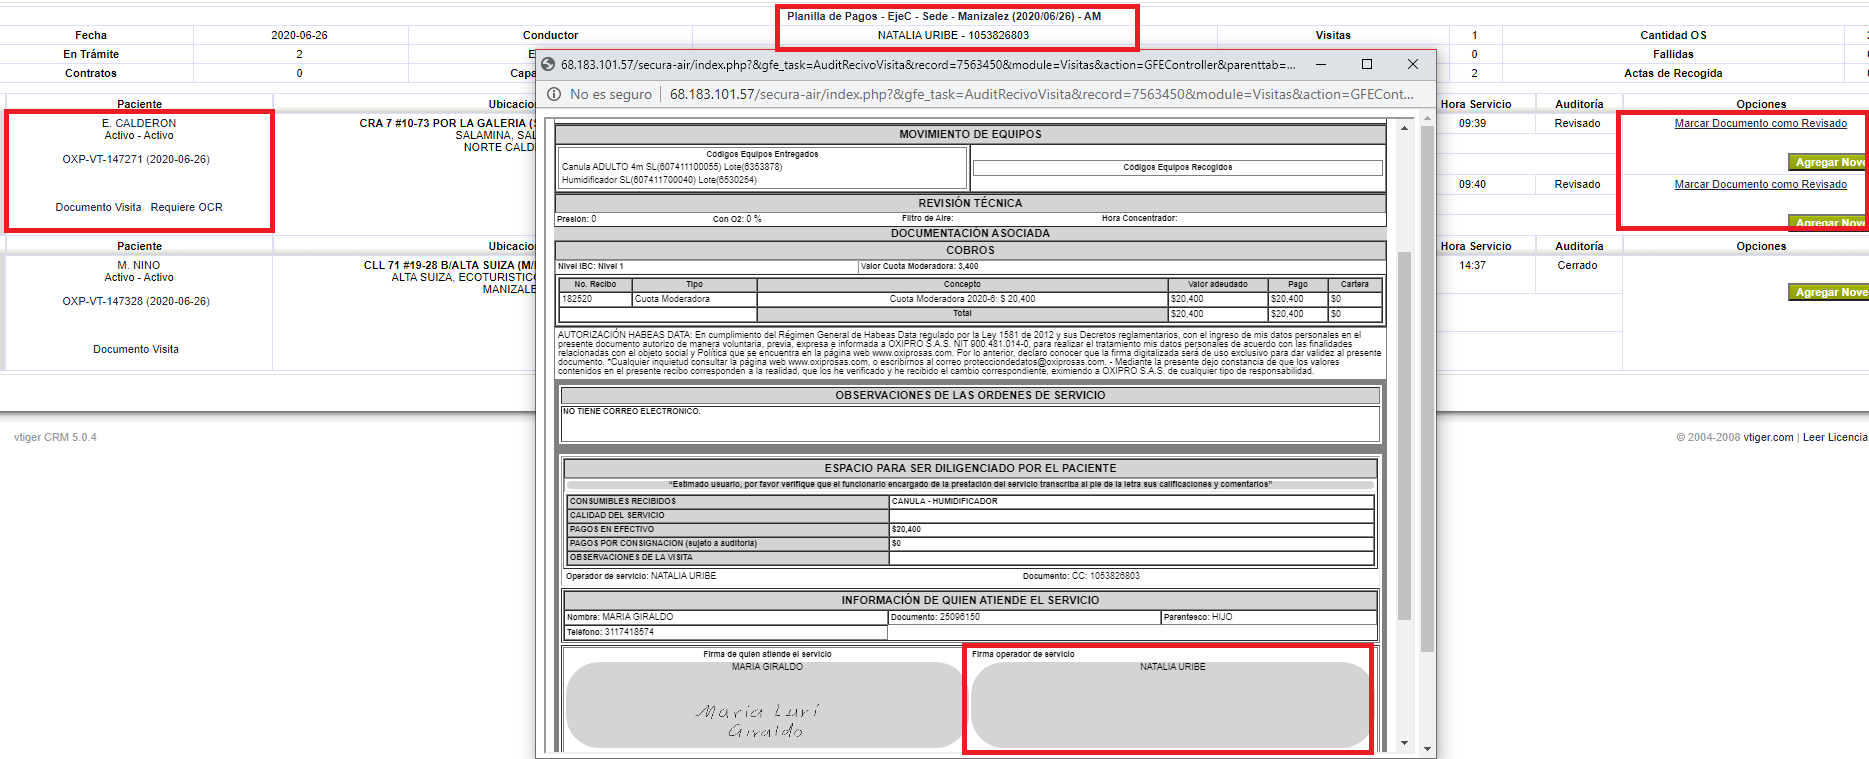Click the Planilla de Pagos title text
The height and width of the screenshot is (759, 1869).
tap(944, 16)
